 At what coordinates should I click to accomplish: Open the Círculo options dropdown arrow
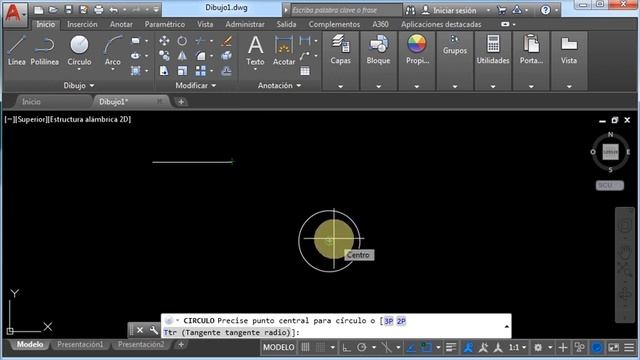[x=79, y=69]
